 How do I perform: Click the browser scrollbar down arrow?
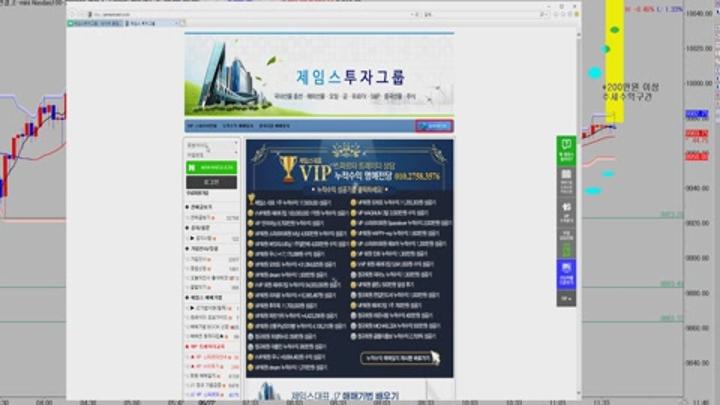[578, 394]
